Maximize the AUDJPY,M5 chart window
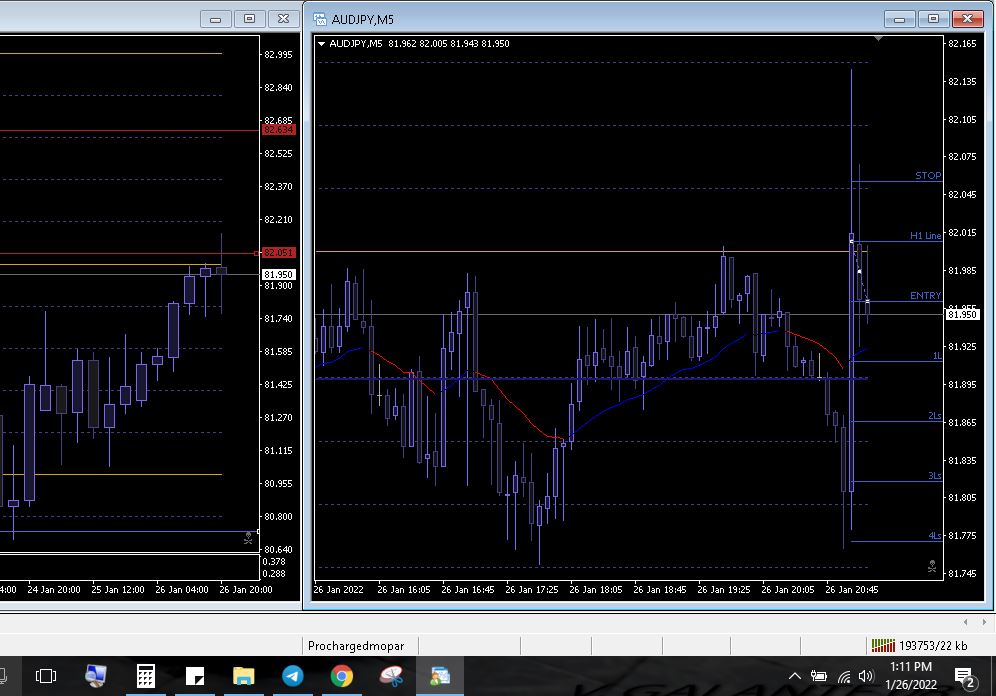996x696 pixels. click(933, 18)
